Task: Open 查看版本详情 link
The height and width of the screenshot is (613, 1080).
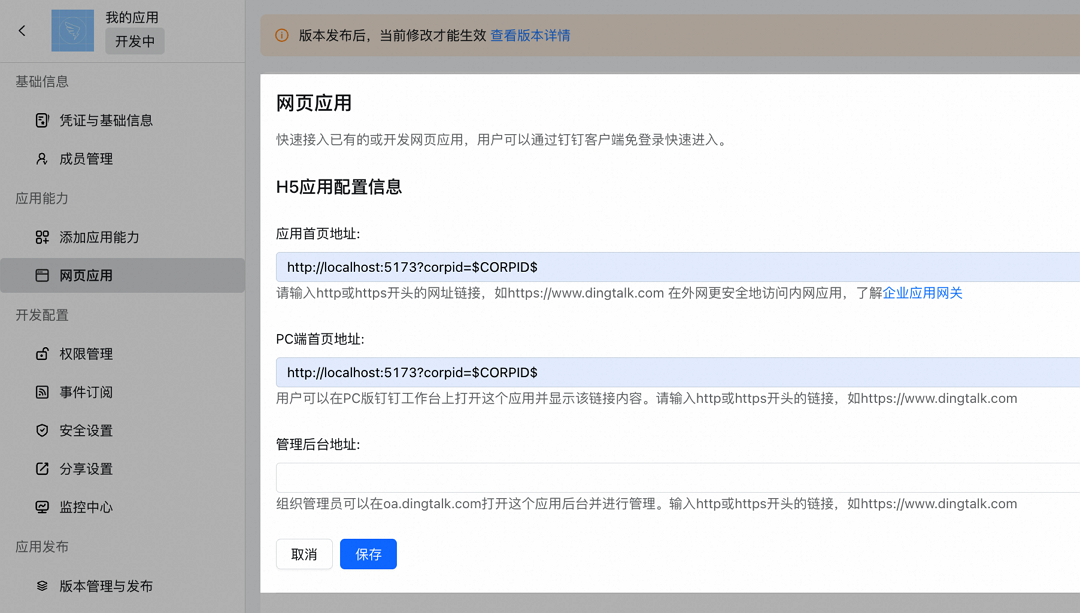Action: (530, 35)
